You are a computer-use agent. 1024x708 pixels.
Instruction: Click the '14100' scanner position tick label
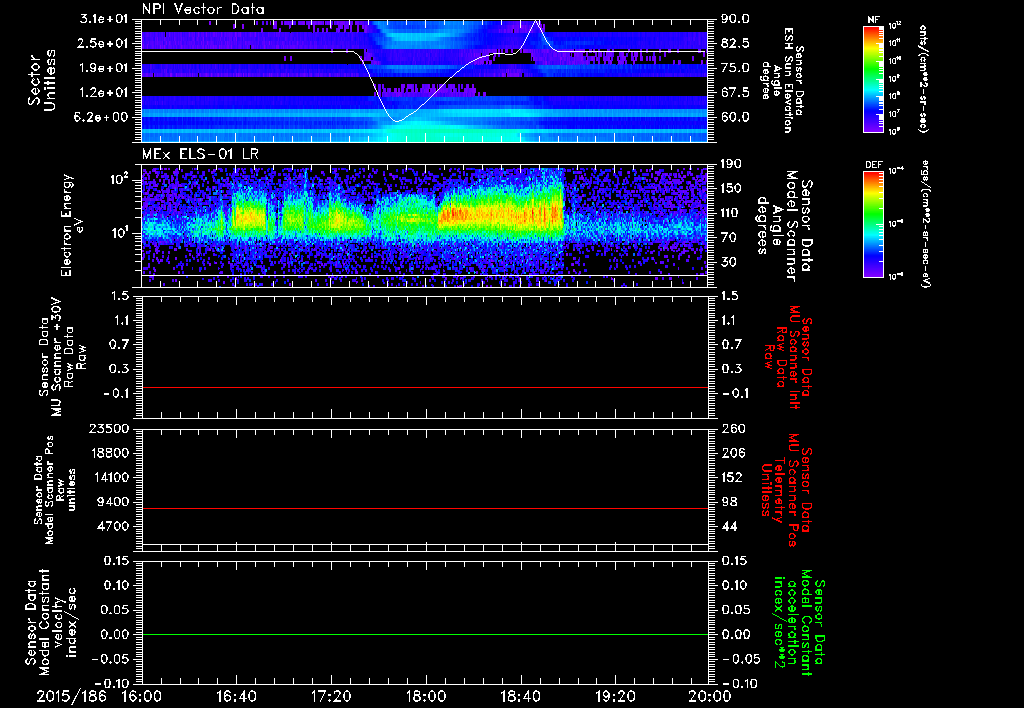[110, 477]
